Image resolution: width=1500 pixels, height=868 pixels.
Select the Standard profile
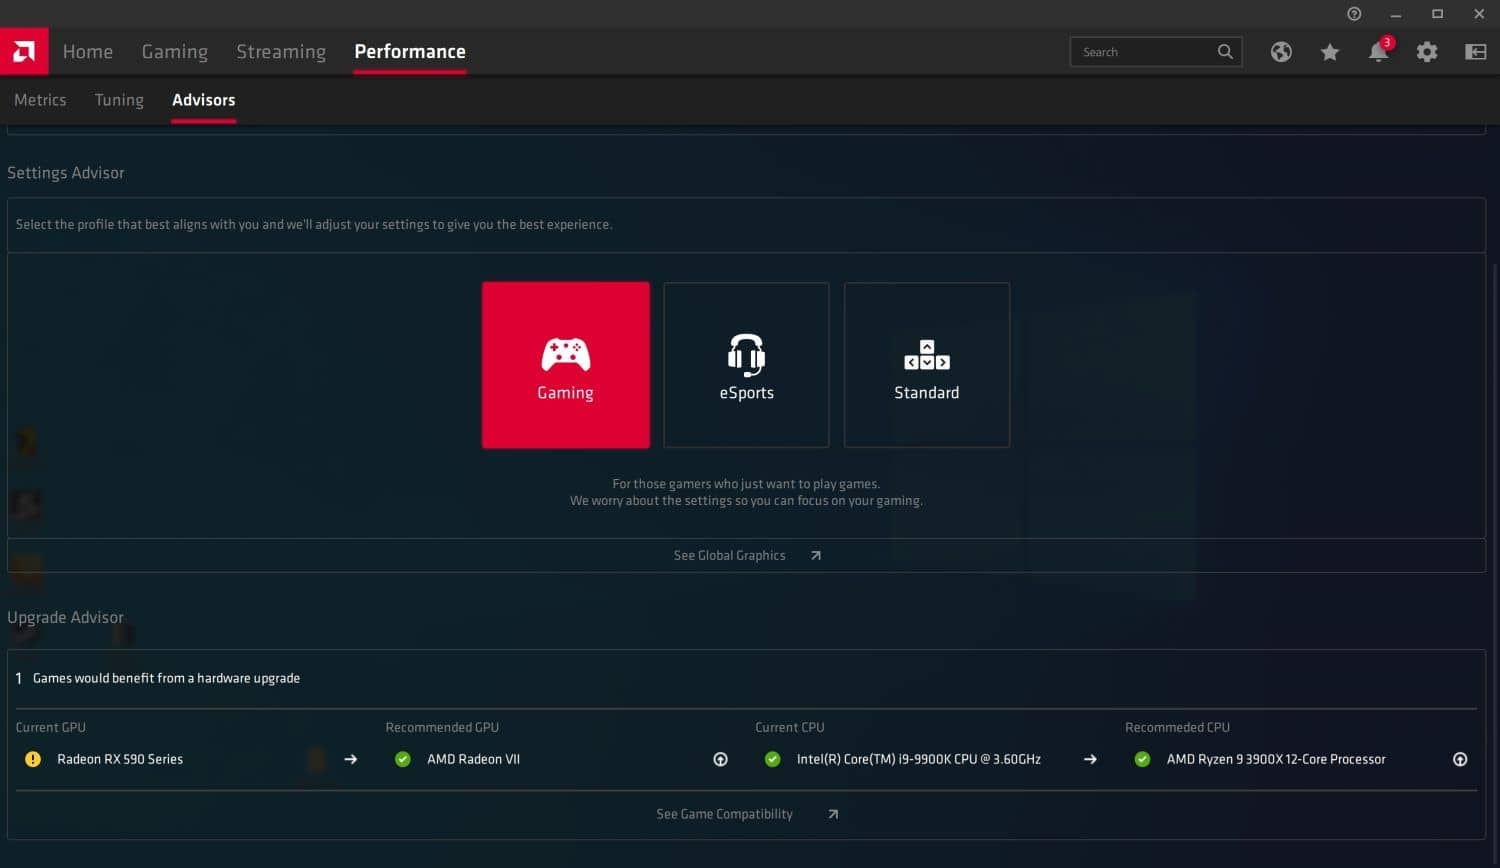click(926, 364)
